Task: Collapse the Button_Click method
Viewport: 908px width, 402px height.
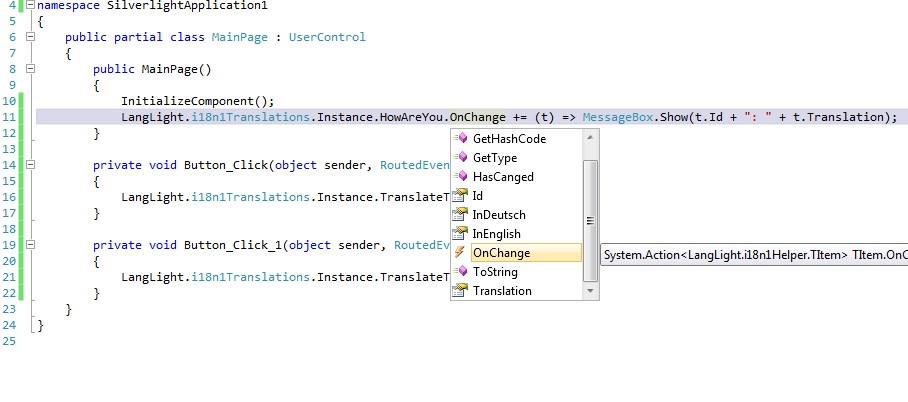Action: pos(31,165)
